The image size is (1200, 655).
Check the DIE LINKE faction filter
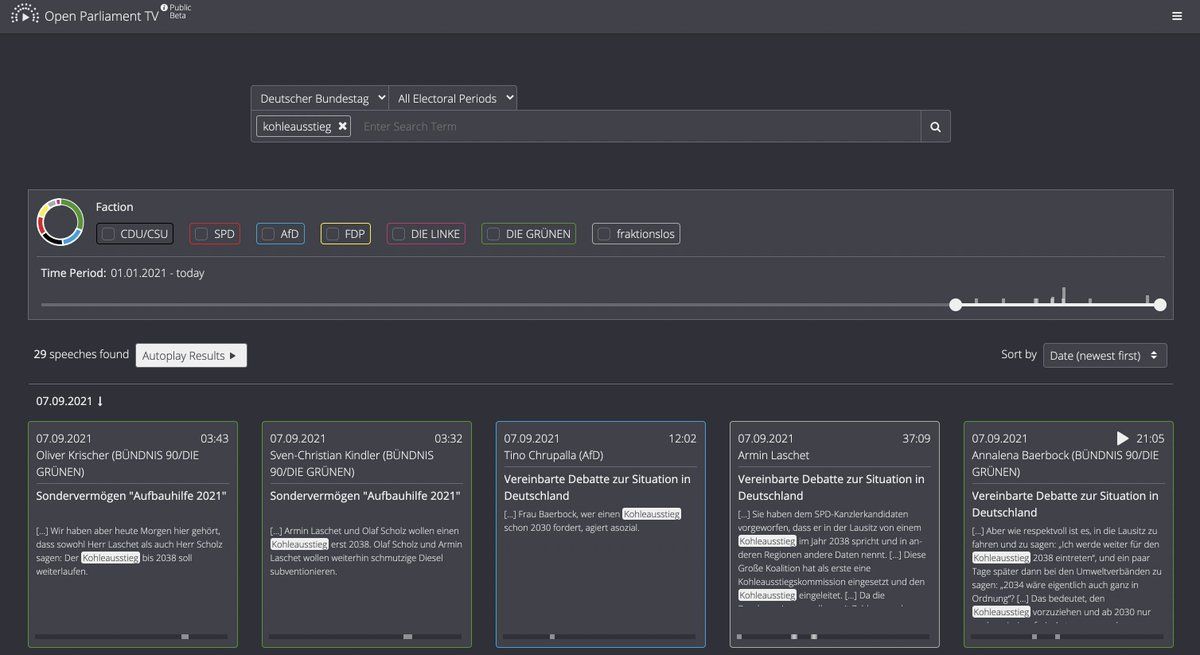pyautogui.click(x=398, y=234)
